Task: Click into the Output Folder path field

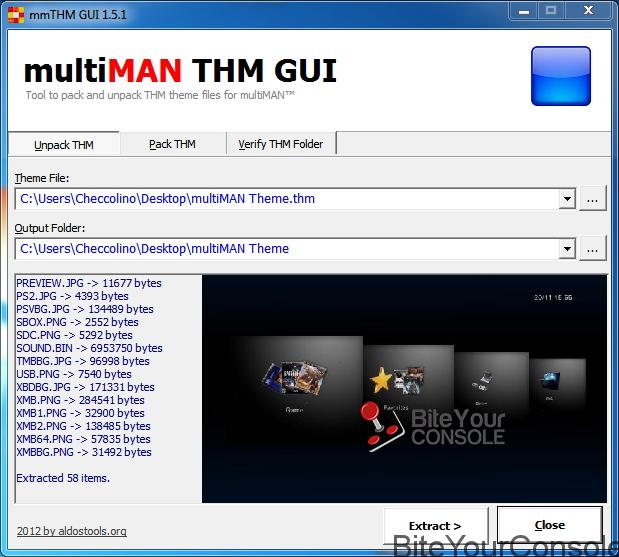Action: pyautogui.click(x=287, y=249)
